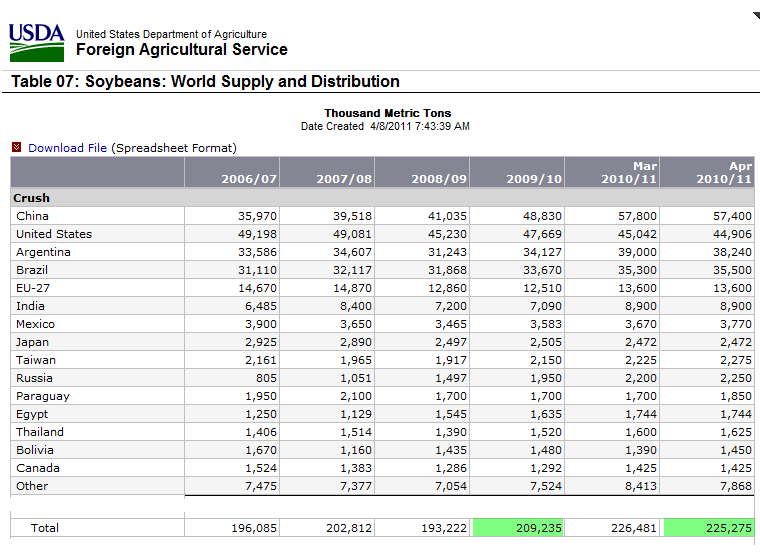Select the India row label
The height and width of the screenshot is (555, 760).
[30, 306]
